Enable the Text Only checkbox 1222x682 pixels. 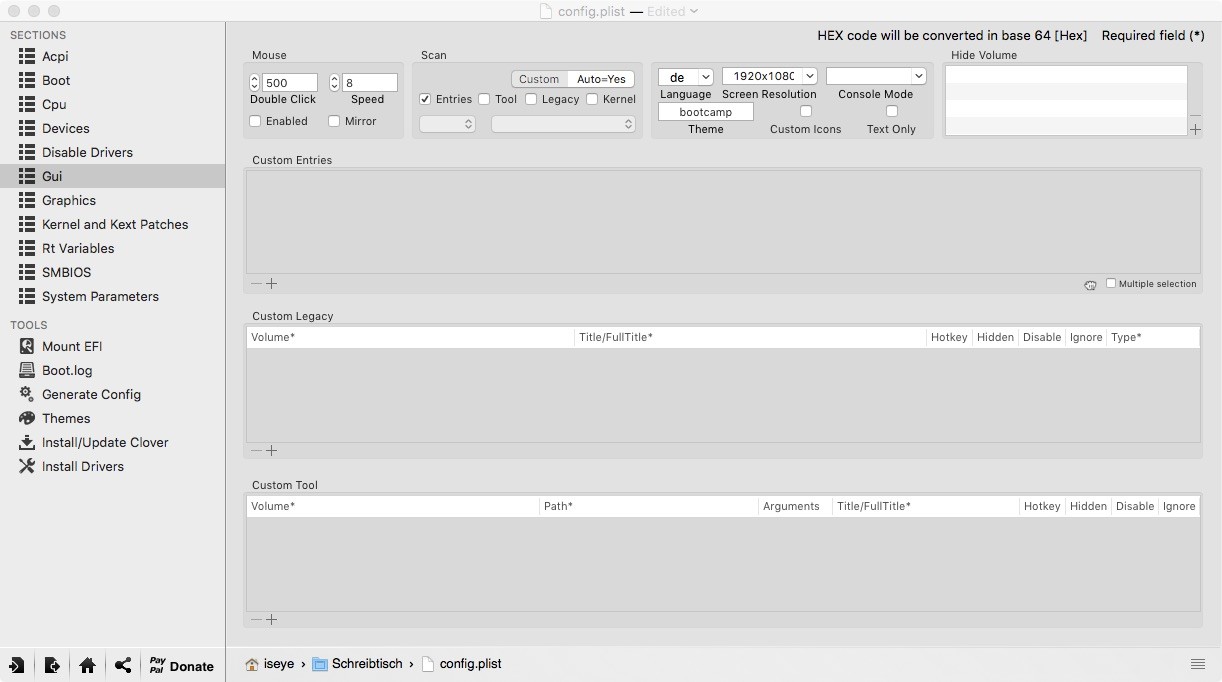pyautogui.click(x=891, y=111)
